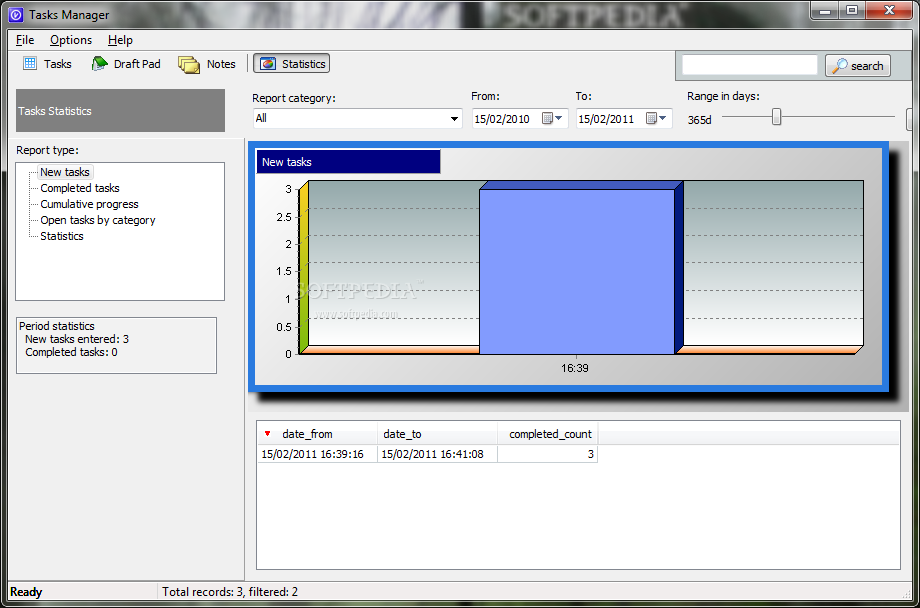Select Cumulative progress report type
Viewport: 920px width, 608px height.
(x=89, y=204)
